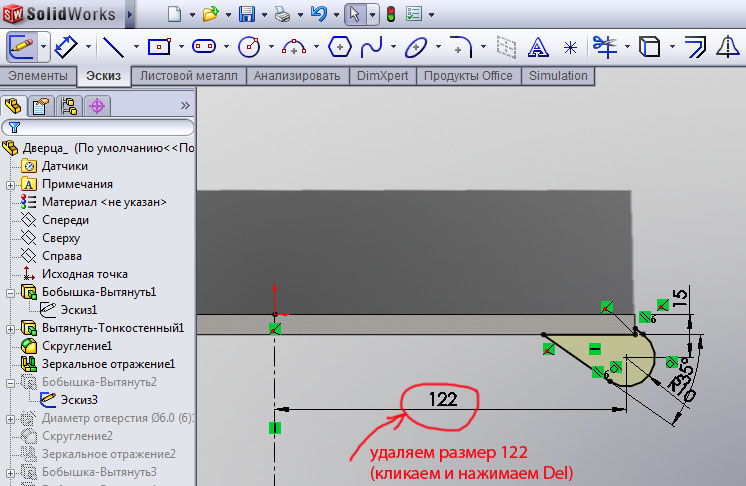
Task: Switch to the Листовой металл tab
Action: coord(189,76)
